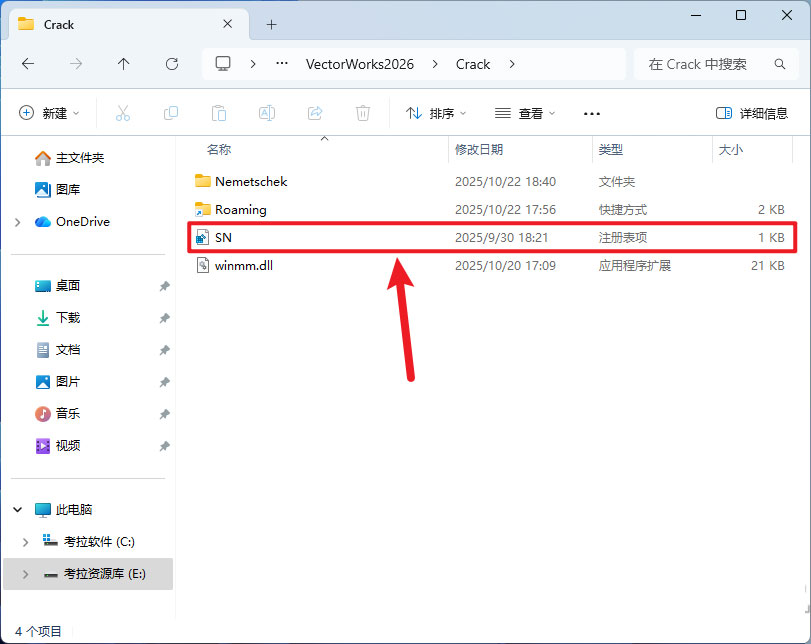This screenshot has width=811, height=644.
Task: Click the search magnifier icon
Action: pos(780,64)
